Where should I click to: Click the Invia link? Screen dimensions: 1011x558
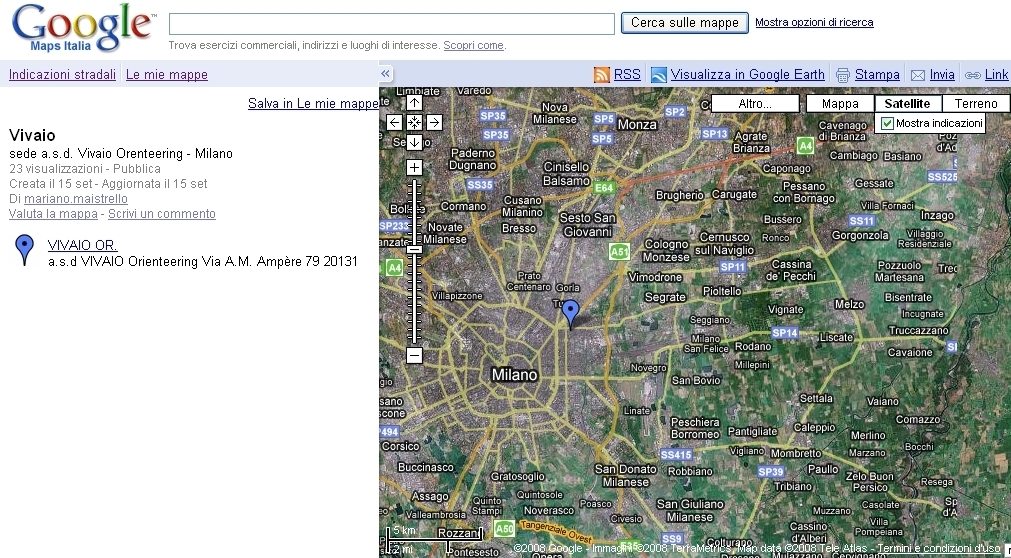[x=942, y=75]
